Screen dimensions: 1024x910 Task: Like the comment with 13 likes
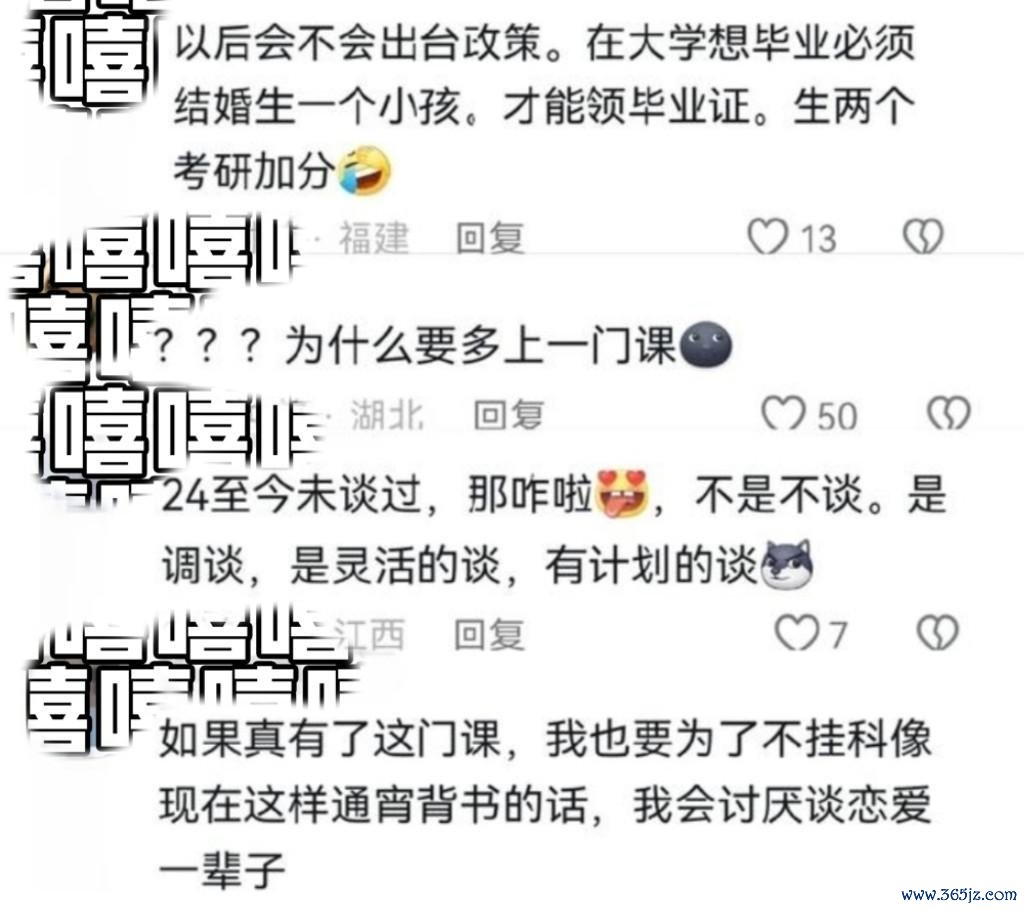click(767, 236)
